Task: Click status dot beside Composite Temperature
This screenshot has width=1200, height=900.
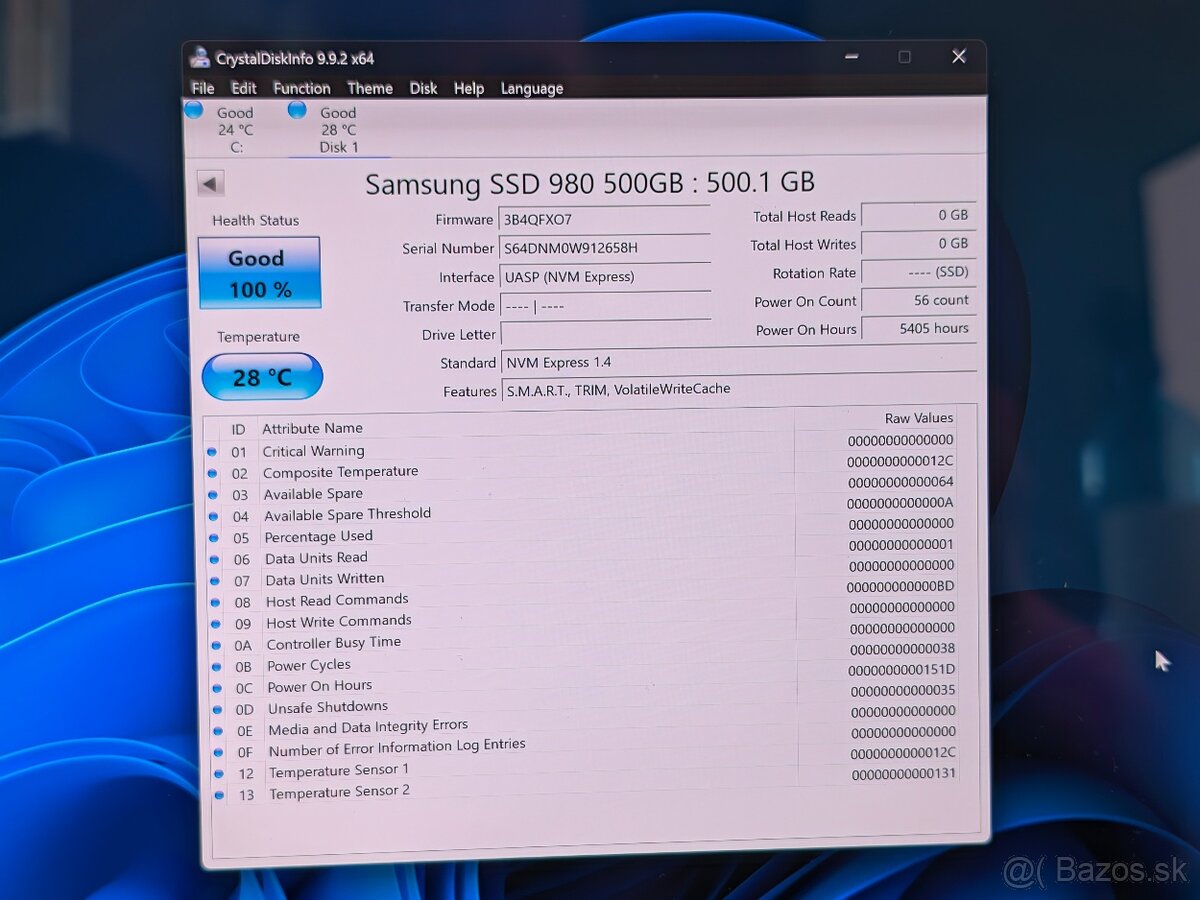Action: point(211,474)
